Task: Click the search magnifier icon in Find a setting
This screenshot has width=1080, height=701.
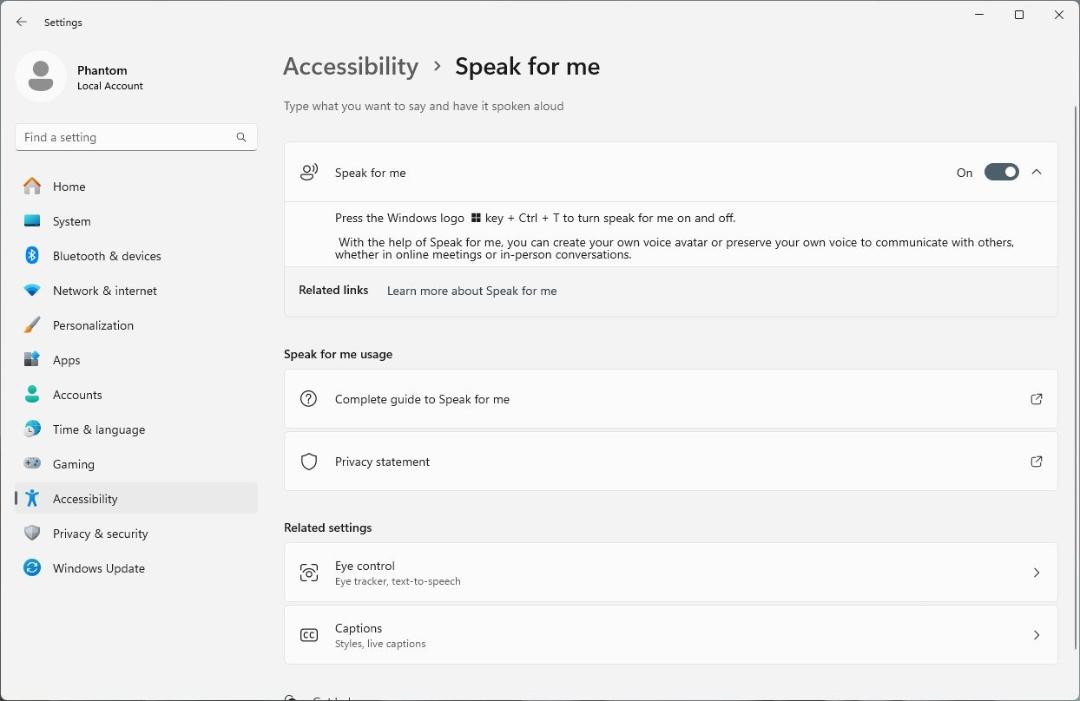Action: [241, 137]
